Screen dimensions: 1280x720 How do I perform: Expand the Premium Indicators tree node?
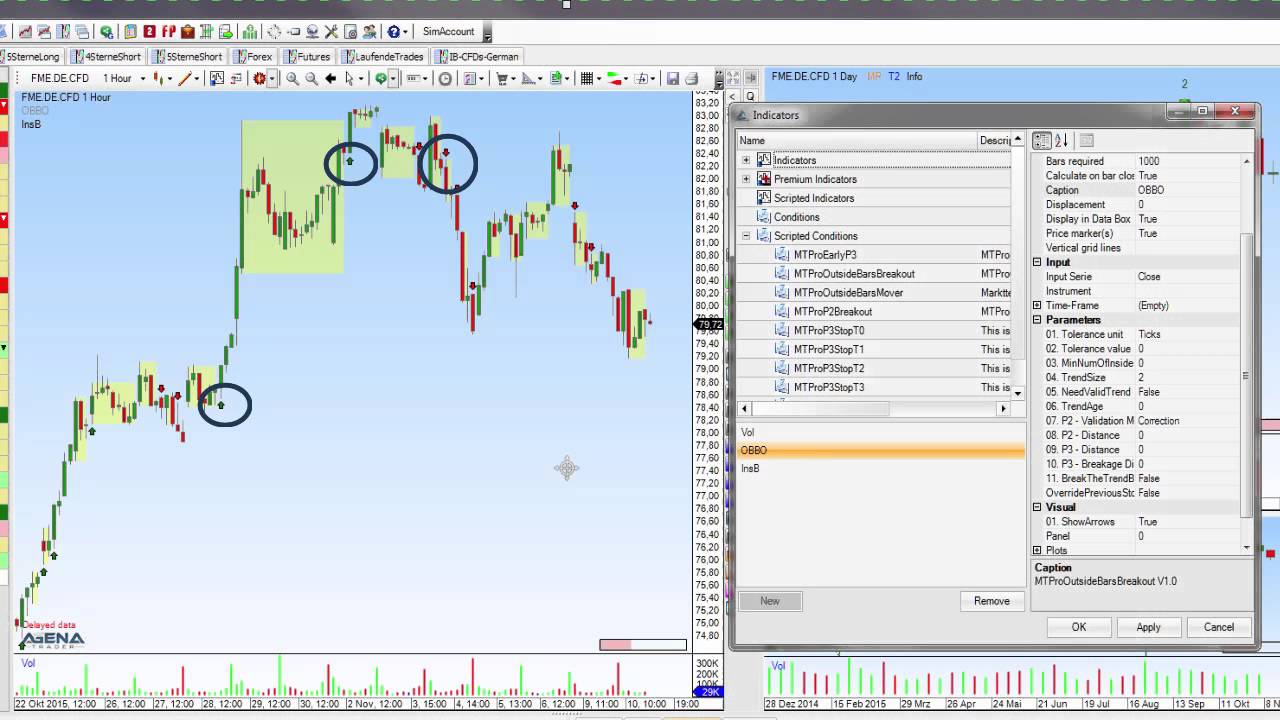tap(746, 179)
